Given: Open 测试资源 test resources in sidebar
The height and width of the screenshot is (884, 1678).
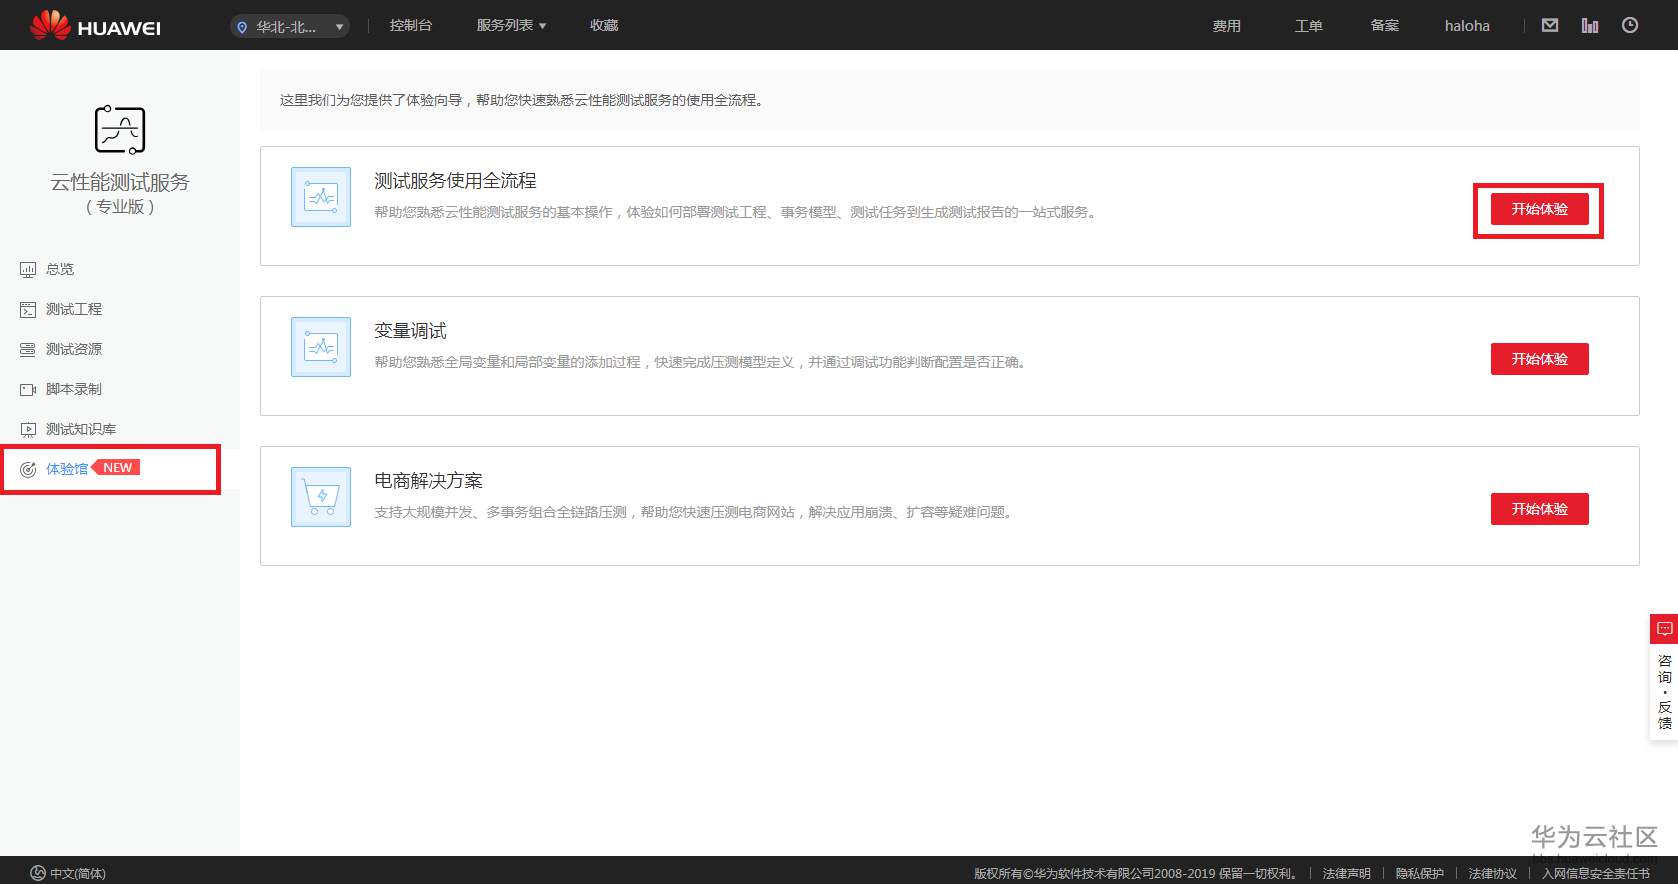Looking at the screenshot, I should (74, 349).
